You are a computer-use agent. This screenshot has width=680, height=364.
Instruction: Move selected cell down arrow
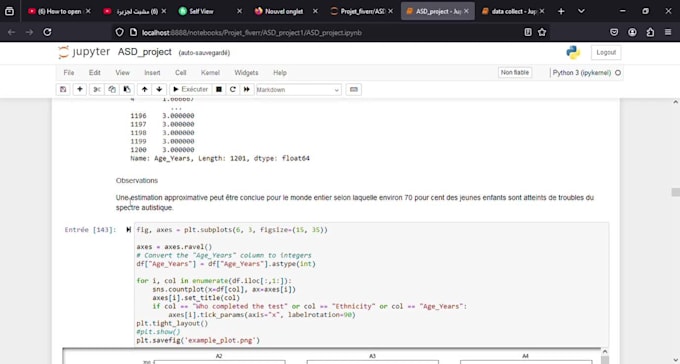[x=159, y=89]
